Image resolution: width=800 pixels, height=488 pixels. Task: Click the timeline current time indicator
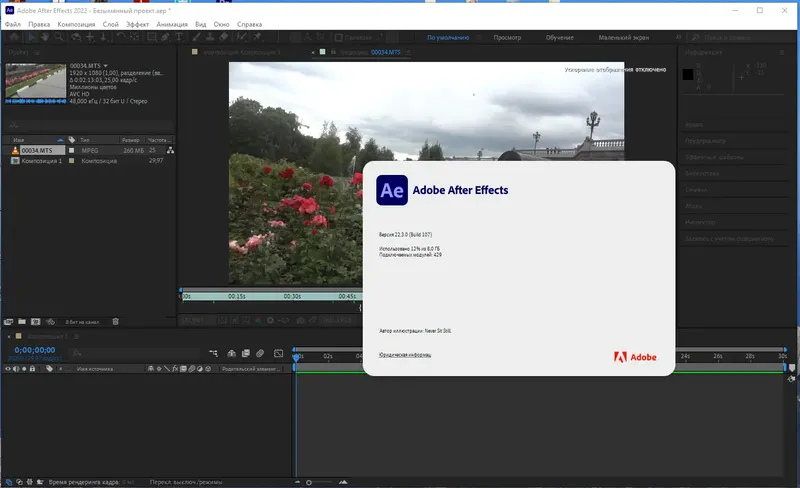tap(296, 358)
